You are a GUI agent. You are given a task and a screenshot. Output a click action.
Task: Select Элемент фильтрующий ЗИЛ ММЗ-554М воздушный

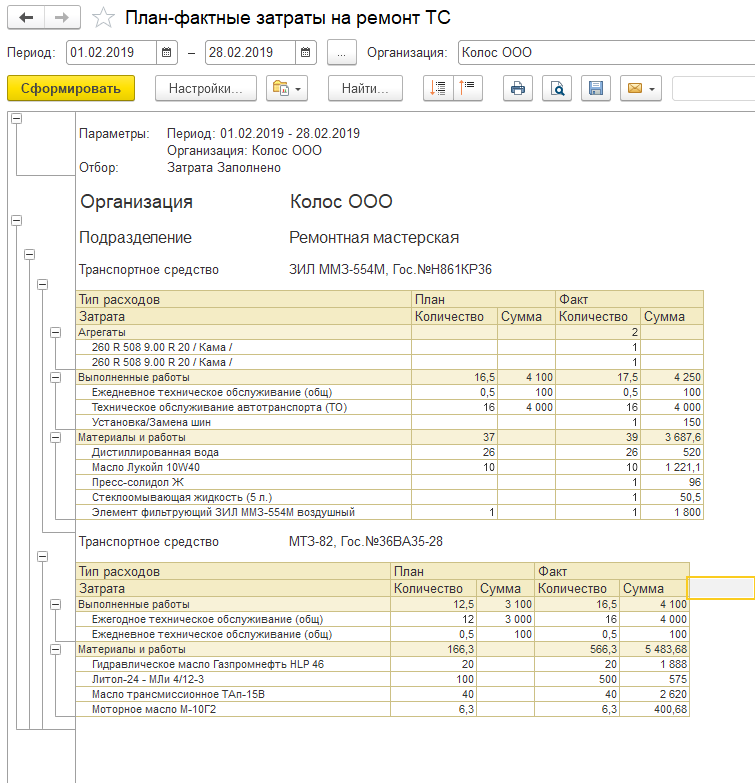[389, 512]
